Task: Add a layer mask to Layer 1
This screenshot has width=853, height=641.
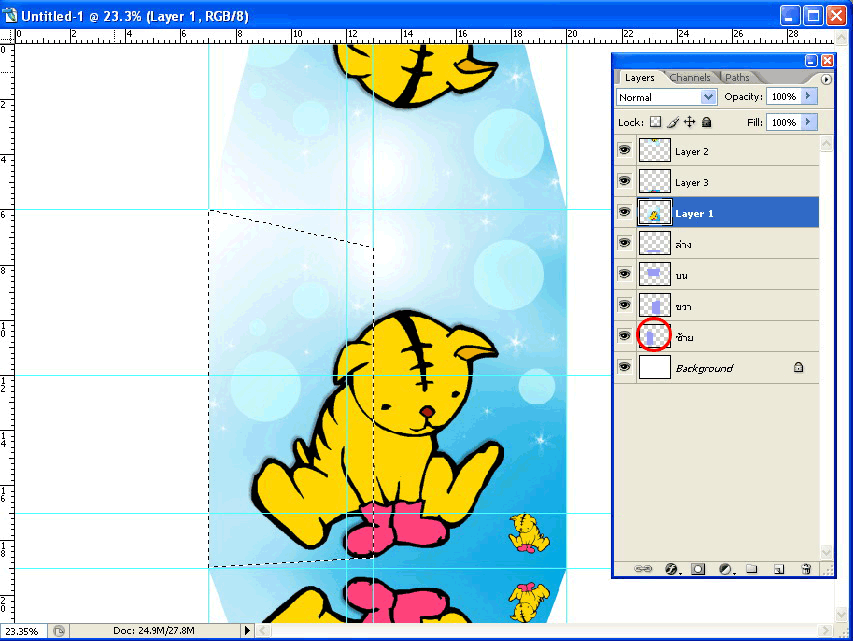Action: [698, 569]
